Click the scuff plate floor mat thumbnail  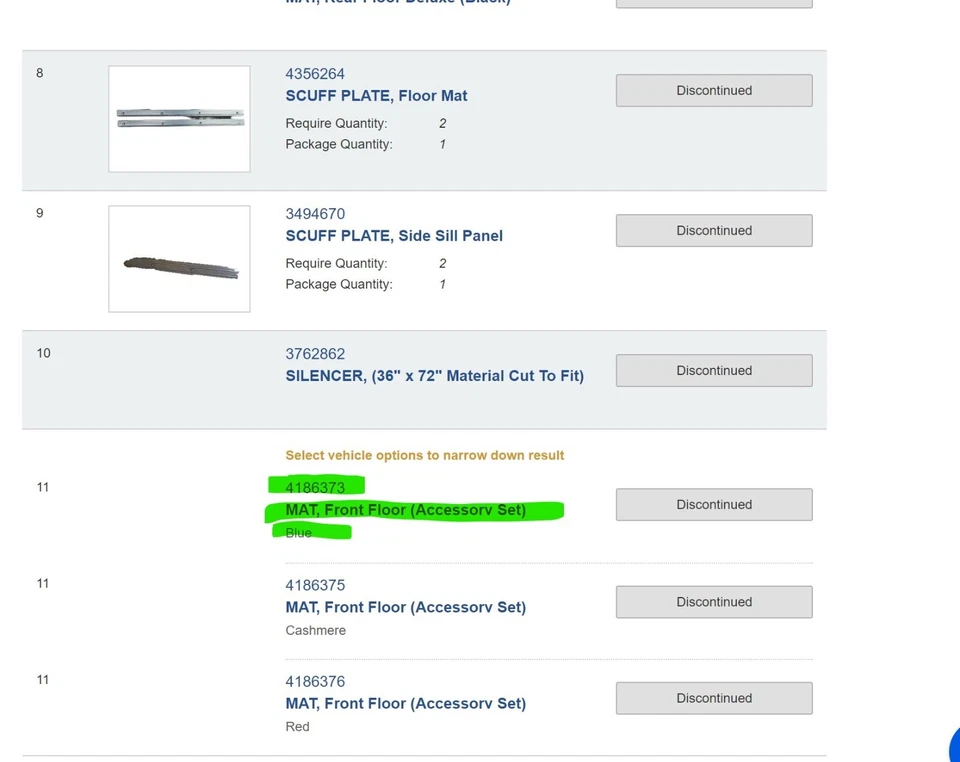[179, 119]
